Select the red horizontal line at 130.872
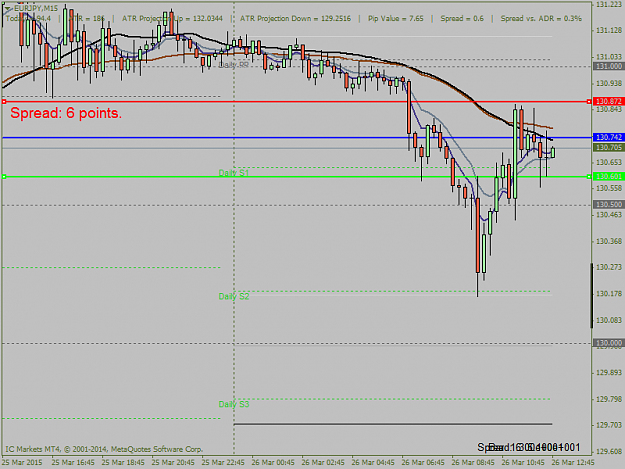This screenshot has width=625, height=469. (x=297, y=102)
